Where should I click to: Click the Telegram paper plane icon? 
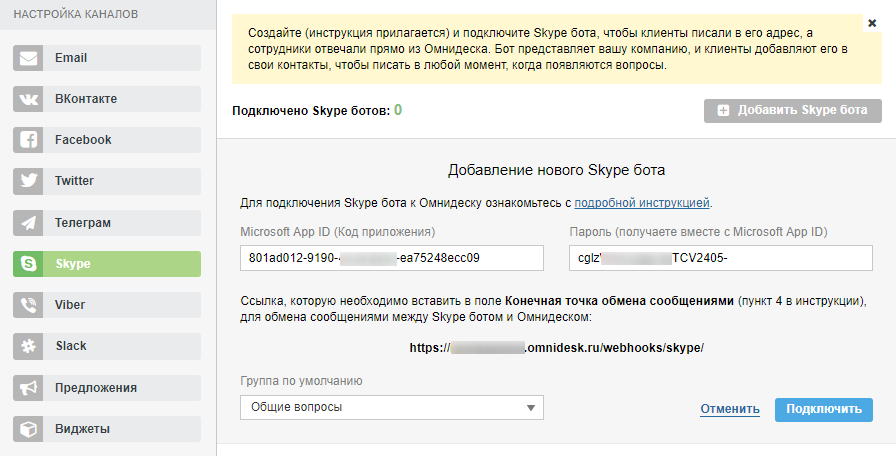pos(28,223)
